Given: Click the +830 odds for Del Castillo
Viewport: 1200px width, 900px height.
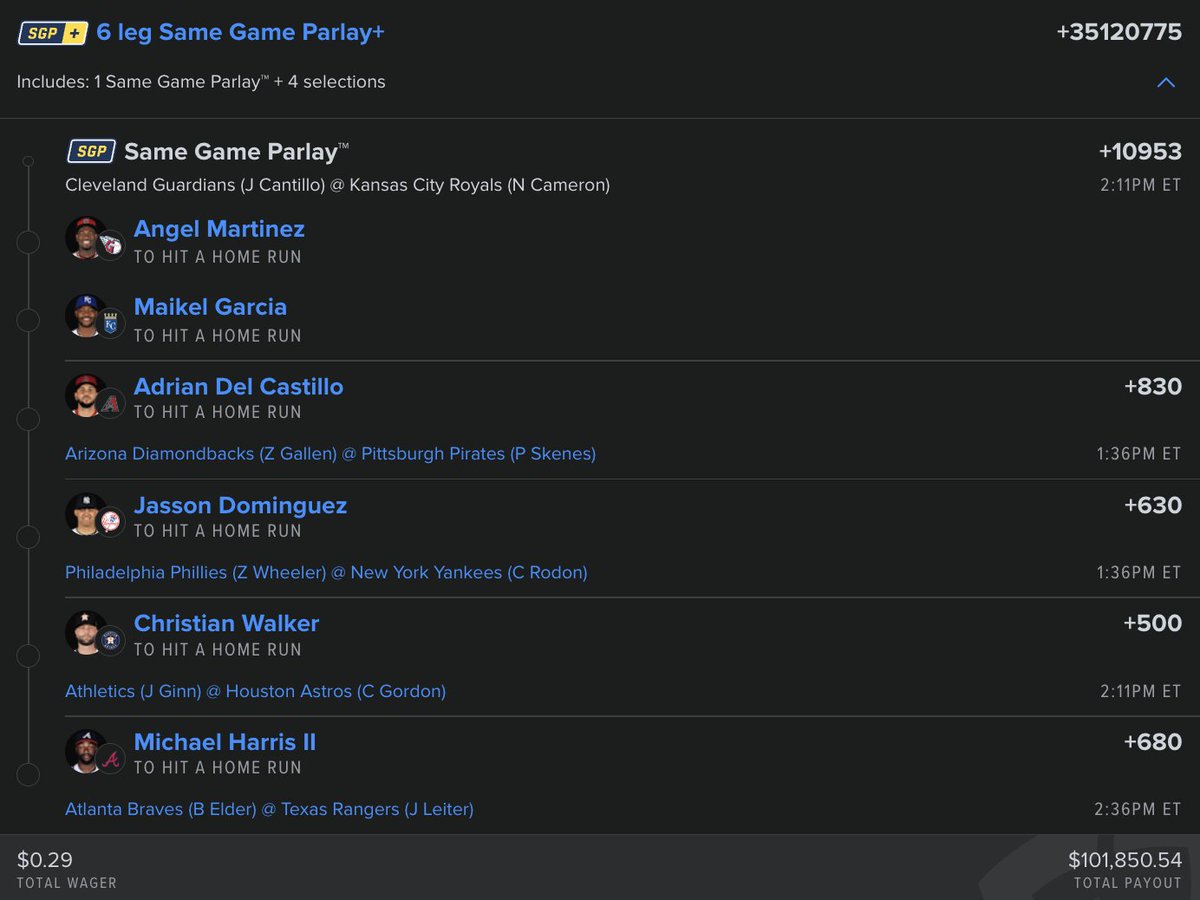Looking at the screenshot, I should pos(1153,387).
